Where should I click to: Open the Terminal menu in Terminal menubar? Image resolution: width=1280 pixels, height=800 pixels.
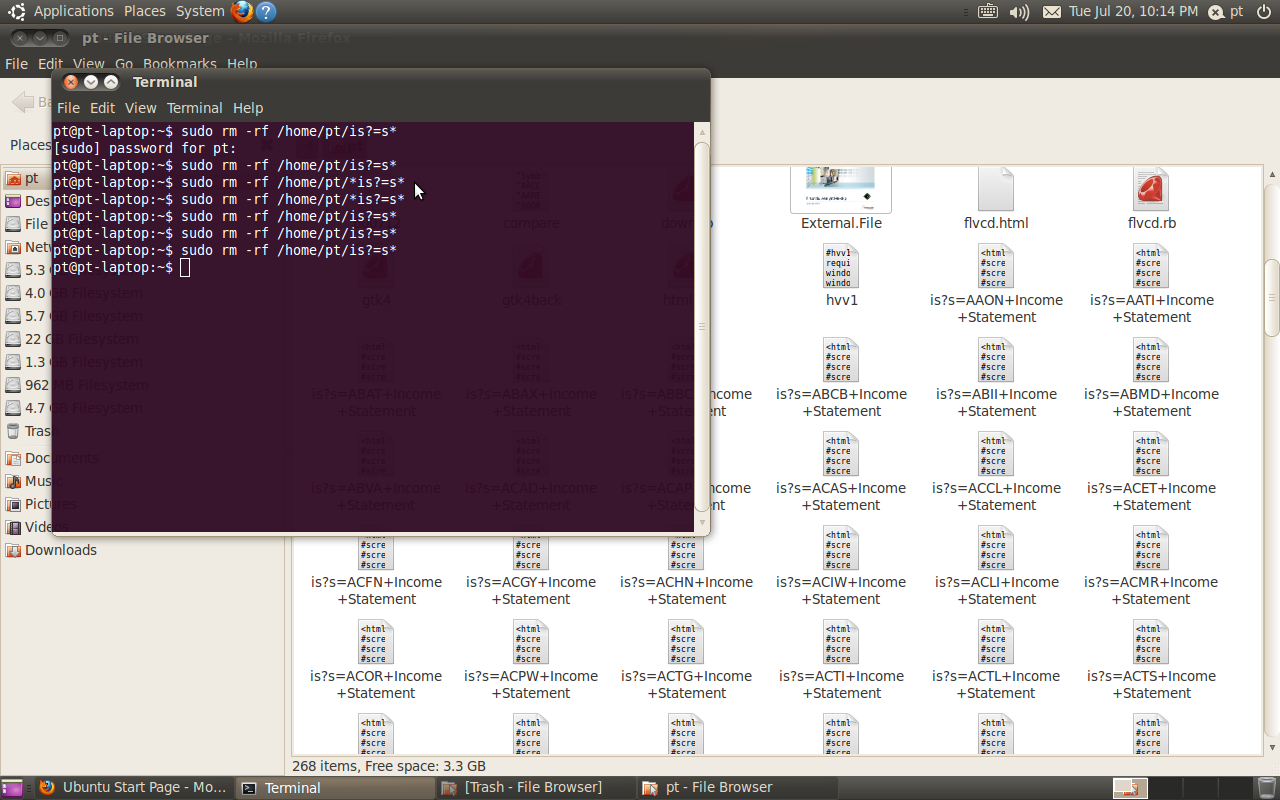click(x=194, y=108)
